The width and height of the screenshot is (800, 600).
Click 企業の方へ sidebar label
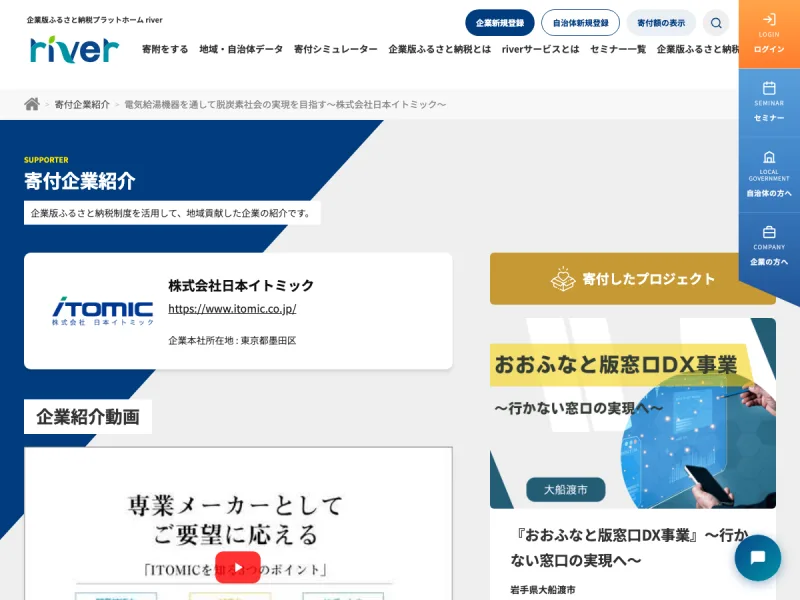pyautogui.click(x=769, y=262)
